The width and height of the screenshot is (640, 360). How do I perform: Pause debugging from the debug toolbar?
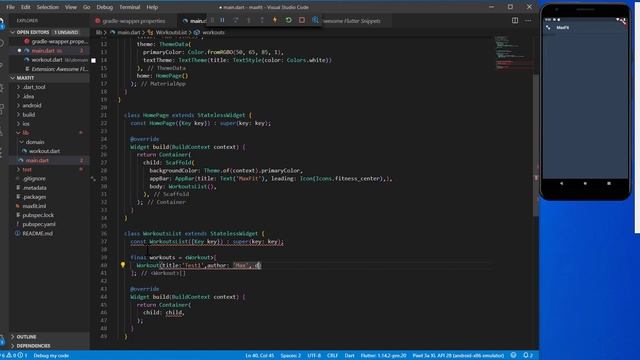222,20
